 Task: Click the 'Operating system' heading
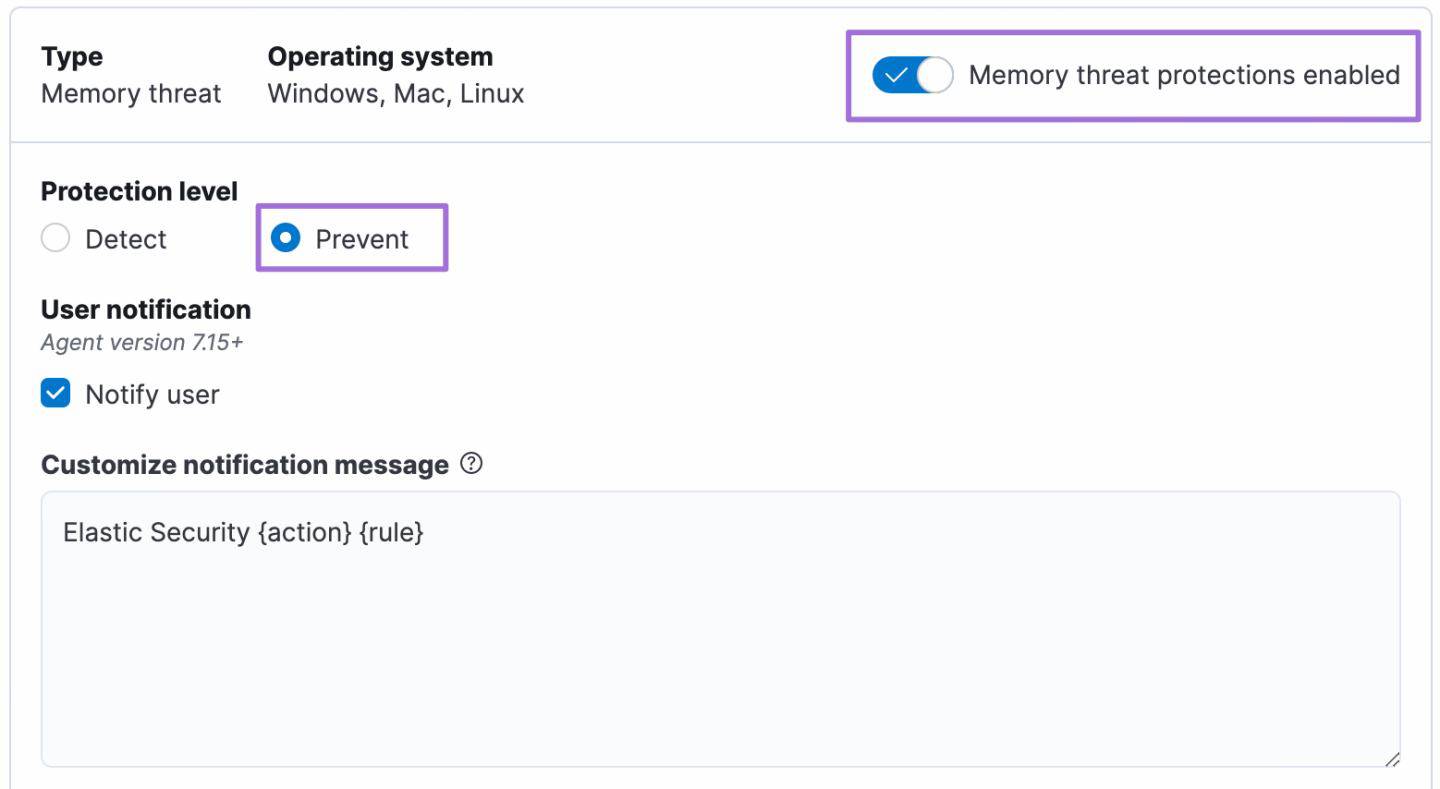pos(380,57)
